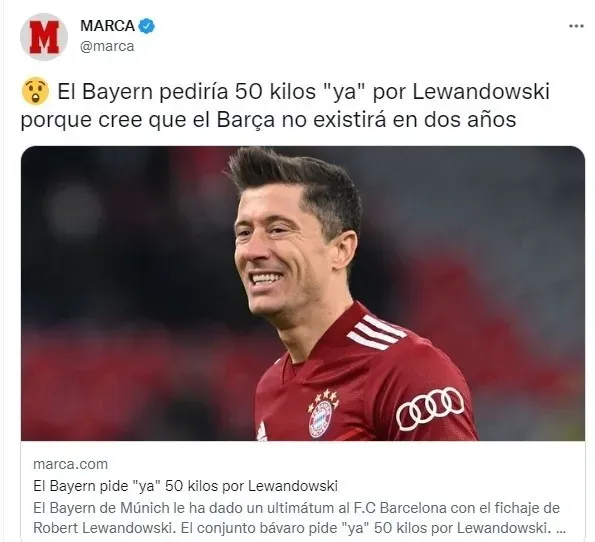Click the MARCA account name
The image size is (595, 542).
107,26
